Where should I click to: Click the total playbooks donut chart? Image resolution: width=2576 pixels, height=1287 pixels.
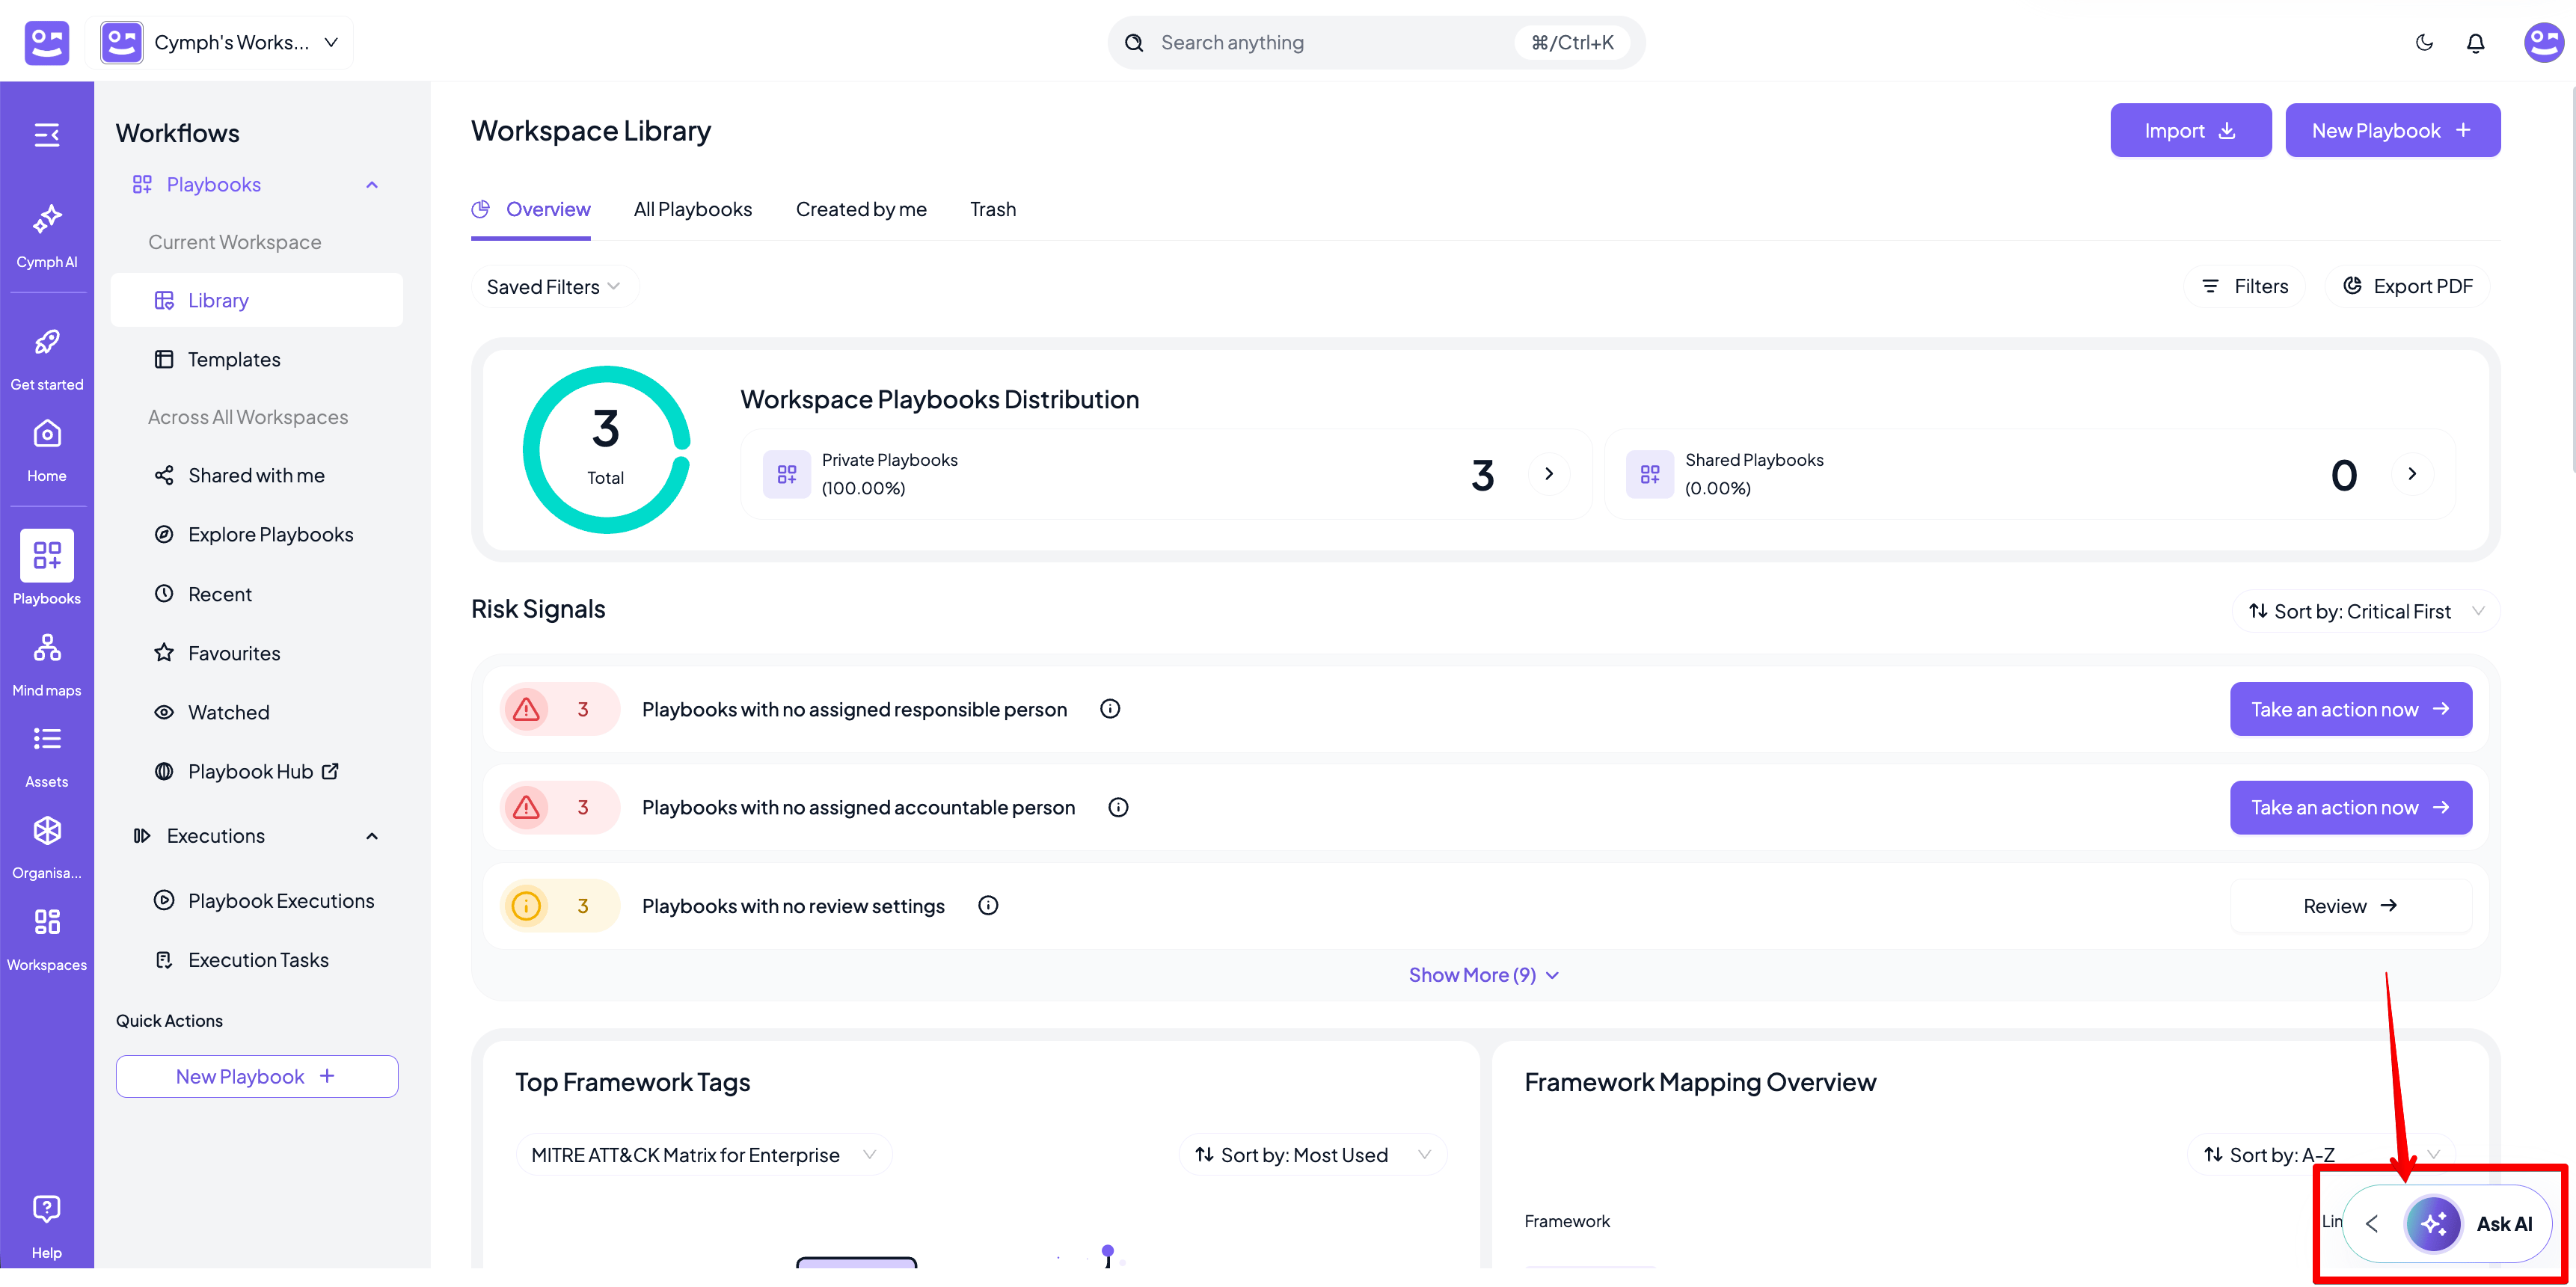point(606,450)
